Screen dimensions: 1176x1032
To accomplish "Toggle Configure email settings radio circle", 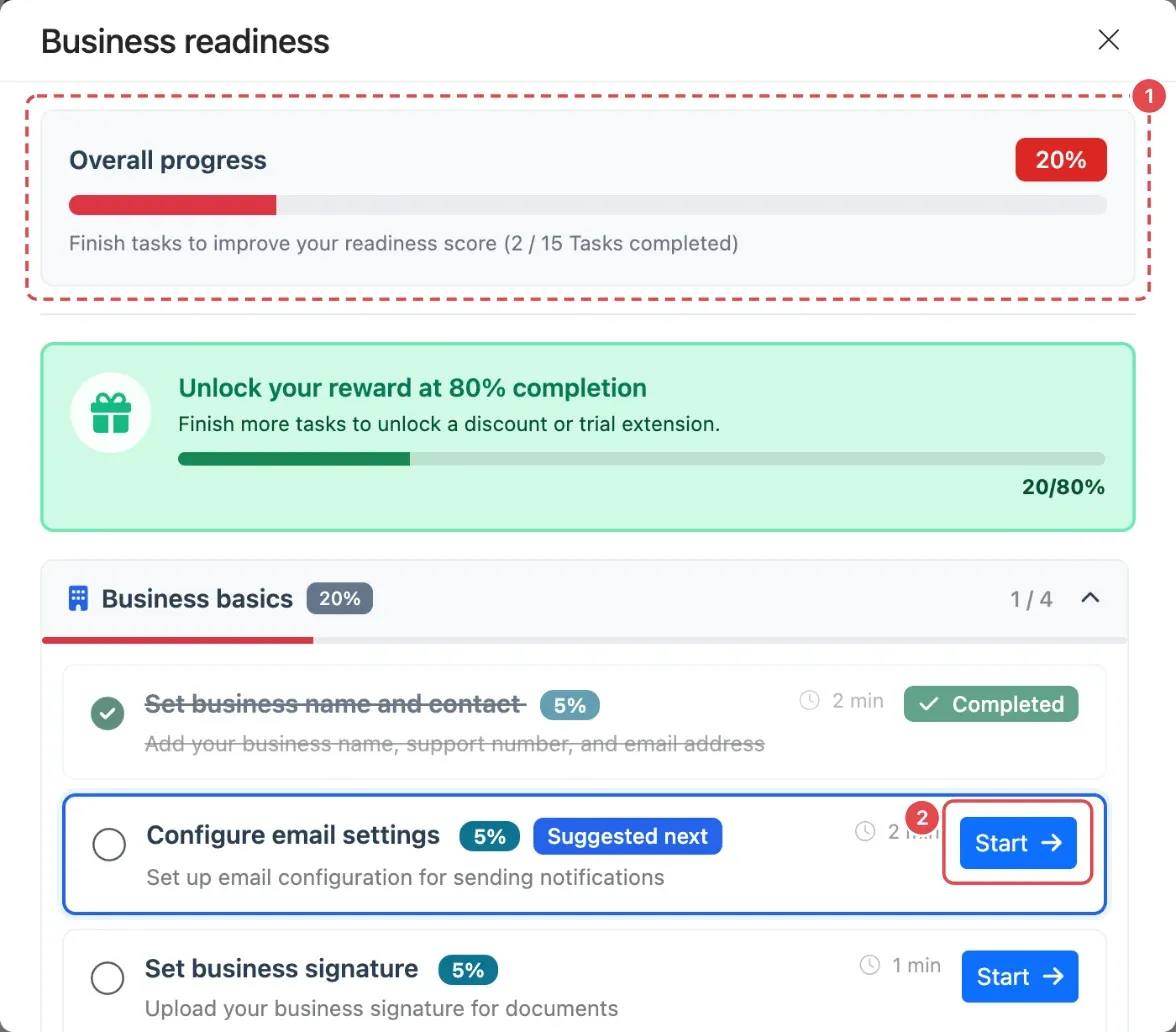I will click(109, 844).
